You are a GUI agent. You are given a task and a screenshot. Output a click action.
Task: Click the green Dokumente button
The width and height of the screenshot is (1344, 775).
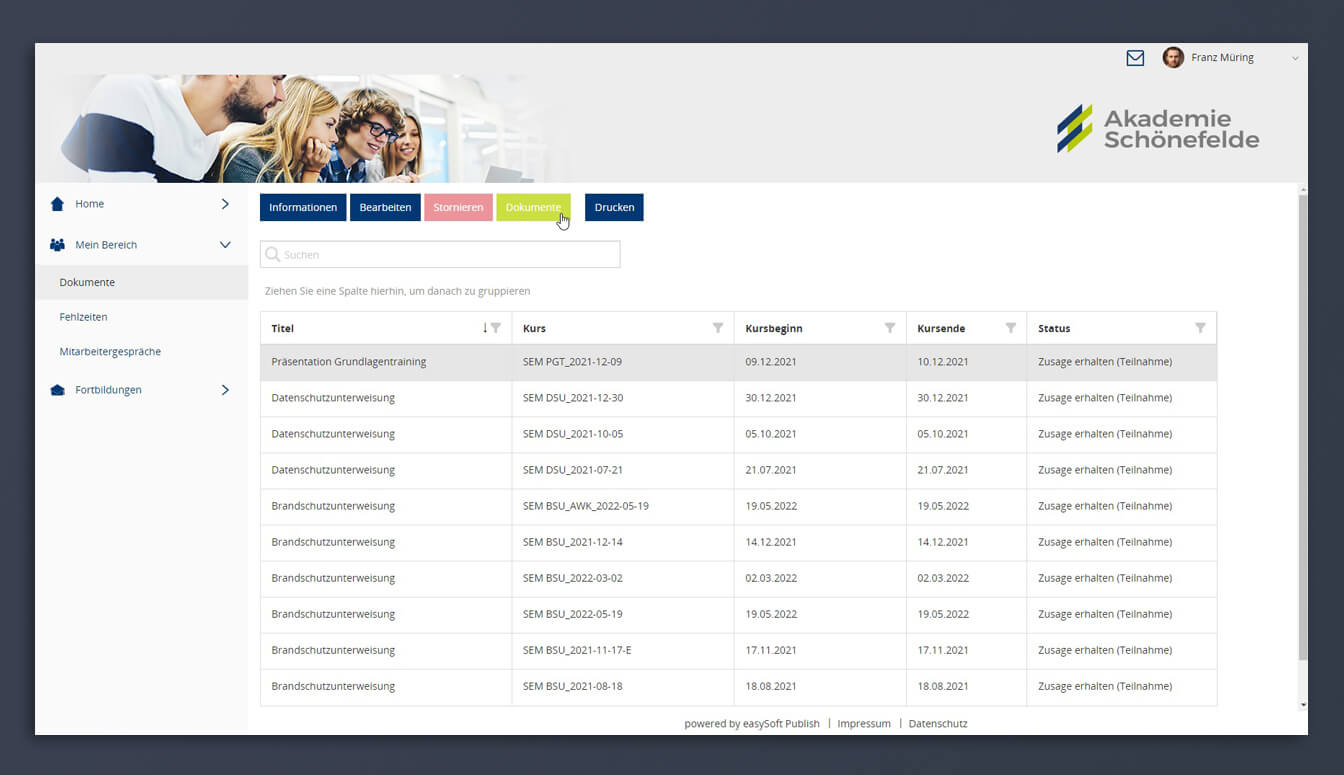(x=533, y=207)
